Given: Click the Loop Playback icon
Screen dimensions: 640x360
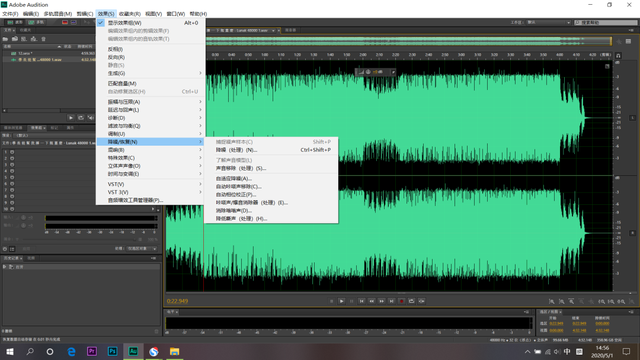Looking at the screenshot, I should coord(411,301).
